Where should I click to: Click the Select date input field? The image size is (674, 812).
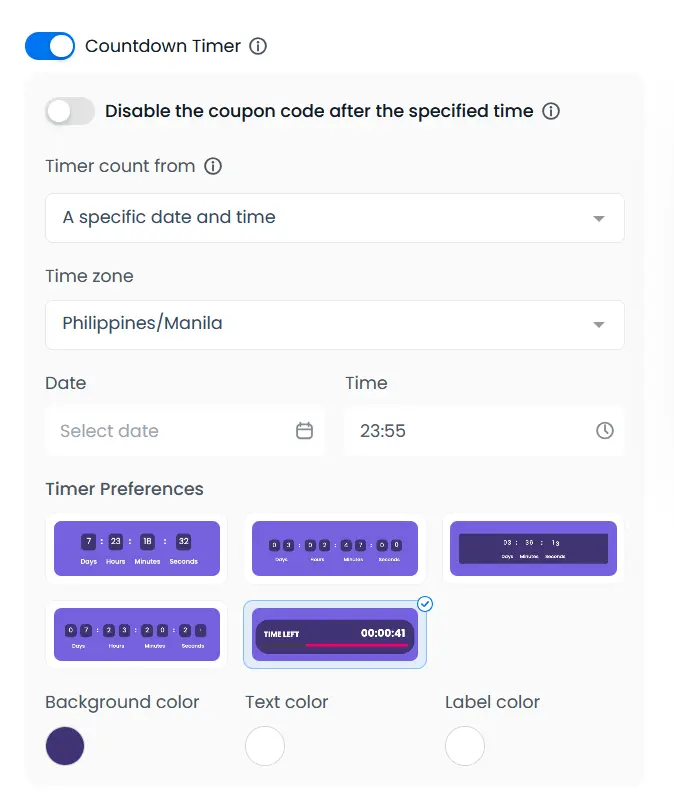point(170,431)
